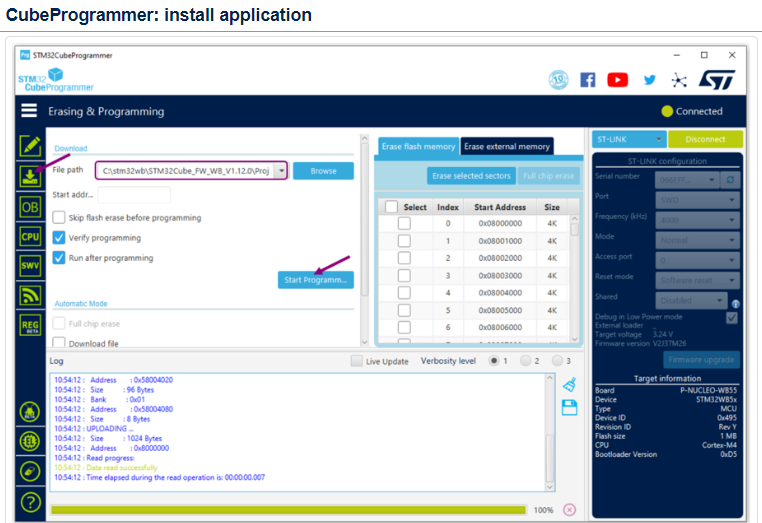Save the log with floppy disk icon

pos(570,407)
